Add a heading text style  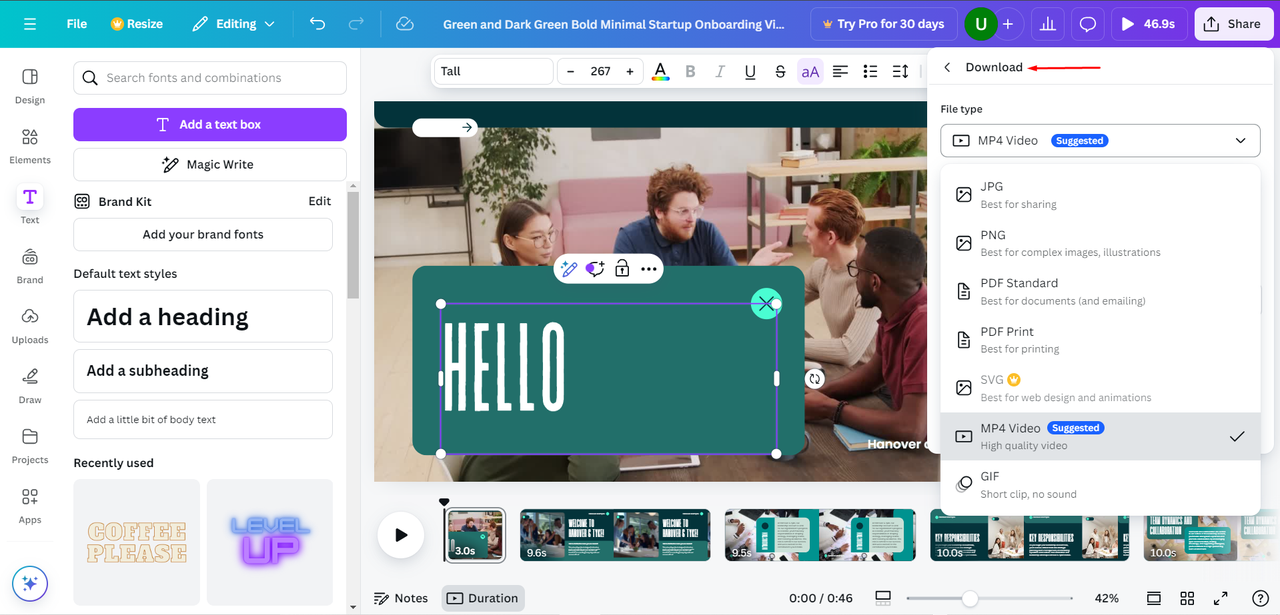[x=203, y=317]
